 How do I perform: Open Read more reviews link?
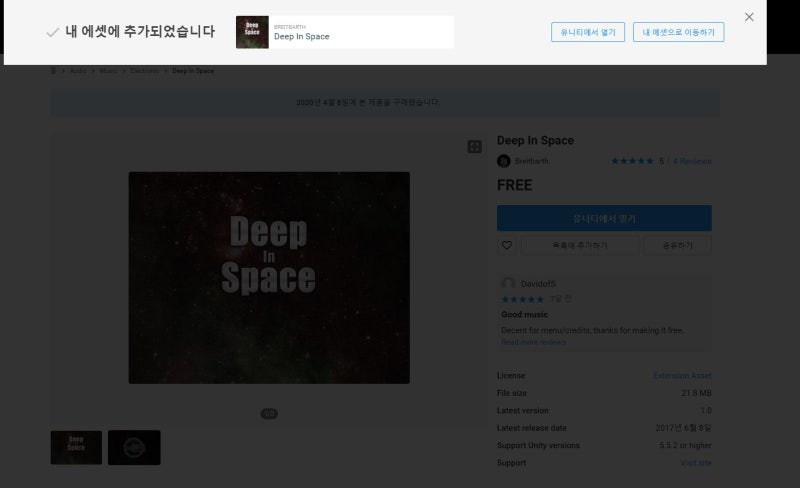click(533, 342)
